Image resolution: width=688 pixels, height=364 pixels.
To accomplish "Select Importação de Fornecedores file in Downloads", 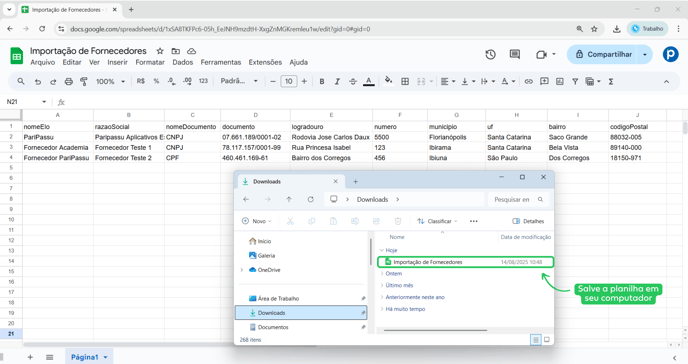I will [465, 262].
